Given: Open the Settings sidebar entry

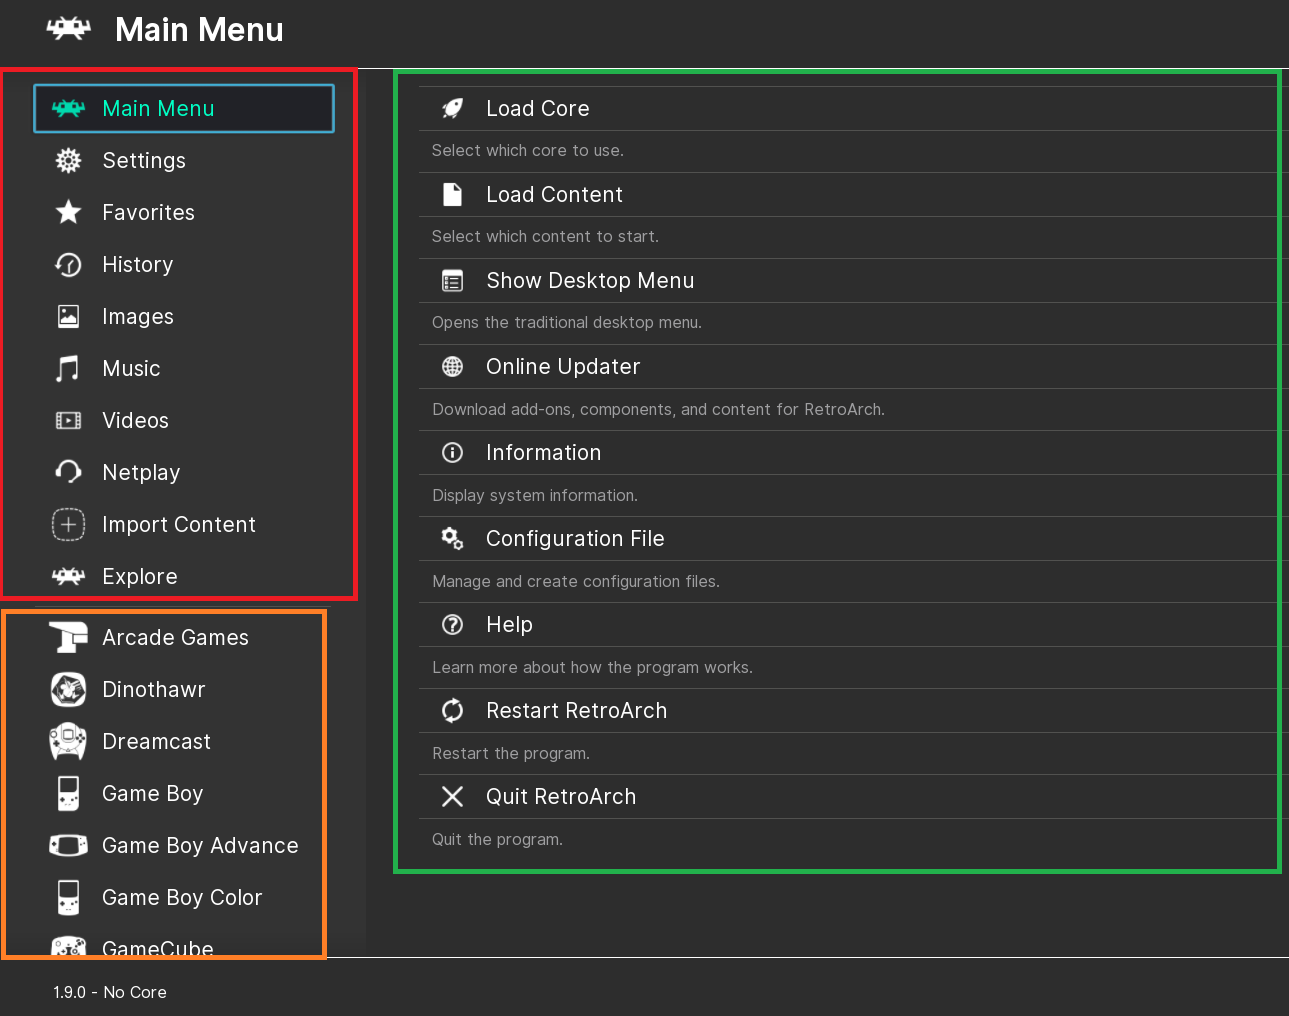Looking at the screenshot, I should [184, 160].
